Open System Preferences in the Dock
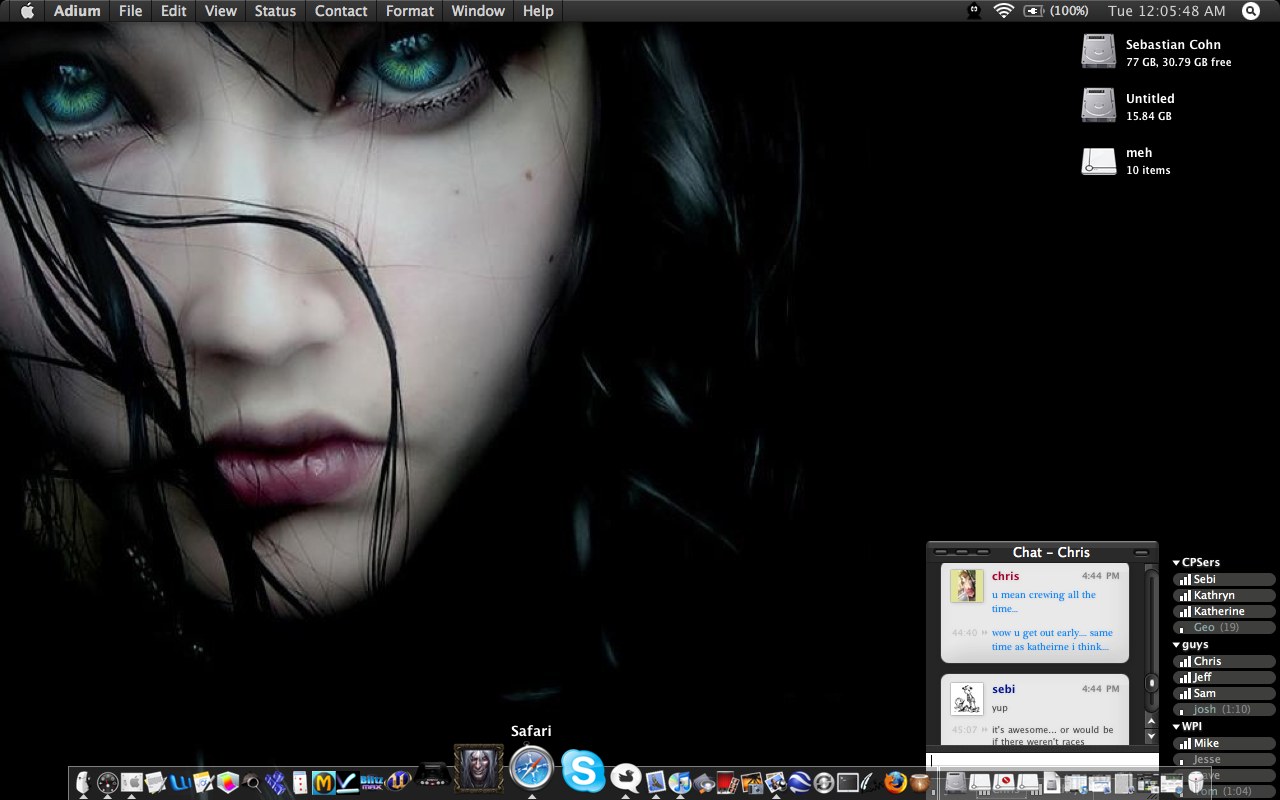Viewport: 1280px width, 800px height. coord(131,783)
